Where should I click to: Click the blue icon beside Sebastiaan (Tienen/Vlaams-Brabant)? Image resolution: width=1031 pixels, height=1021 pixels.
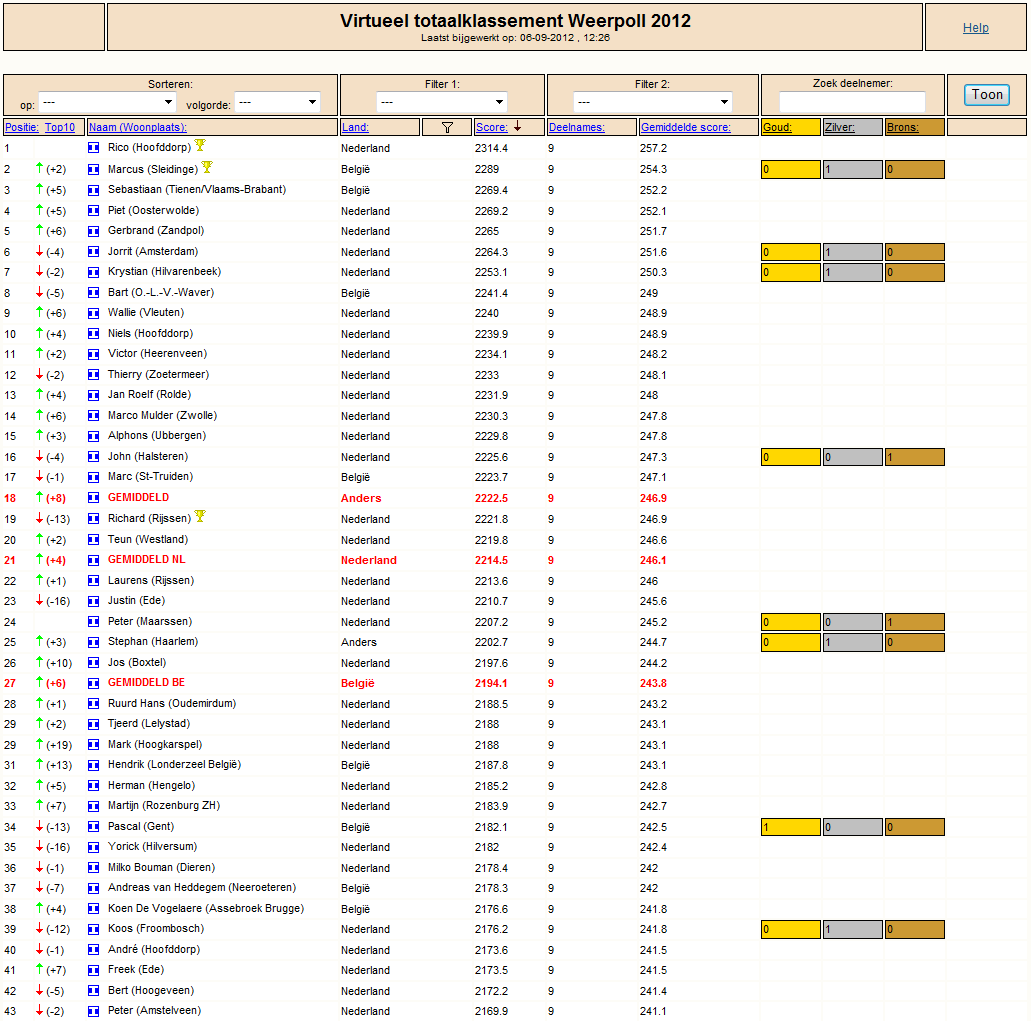[x=93, y=190]
